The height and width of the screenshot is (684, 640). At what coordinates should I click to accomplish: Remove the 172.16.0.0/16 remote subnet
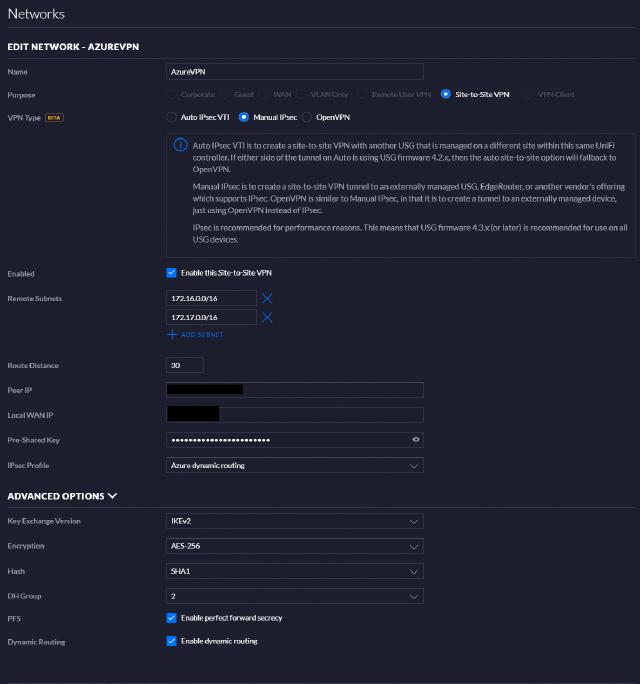[x=267, y=298]
